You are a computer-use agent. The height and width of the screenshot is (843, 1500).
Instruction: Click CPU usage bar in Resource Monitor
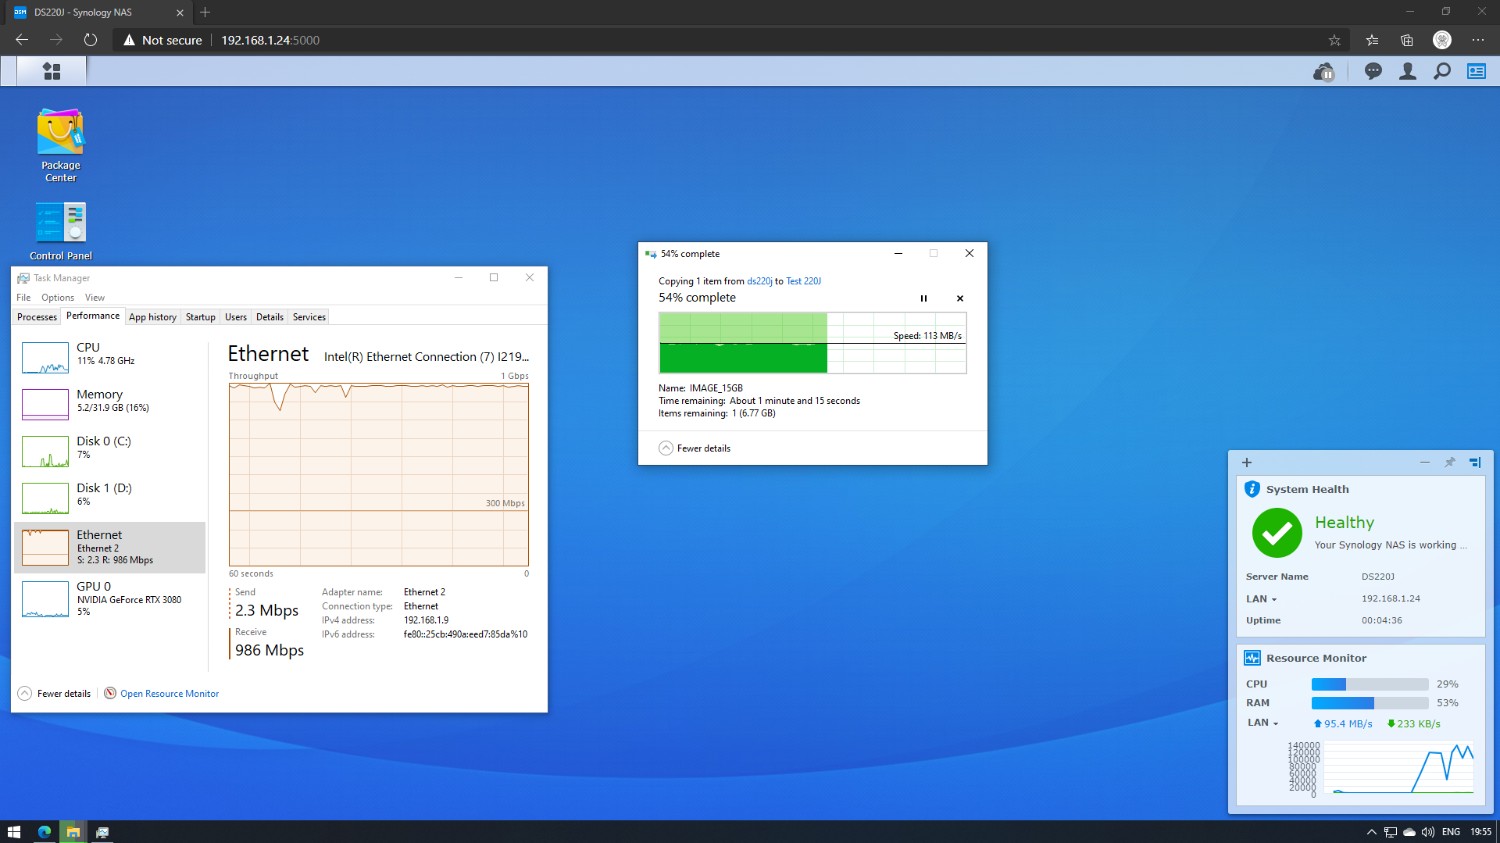(1370, 684)
